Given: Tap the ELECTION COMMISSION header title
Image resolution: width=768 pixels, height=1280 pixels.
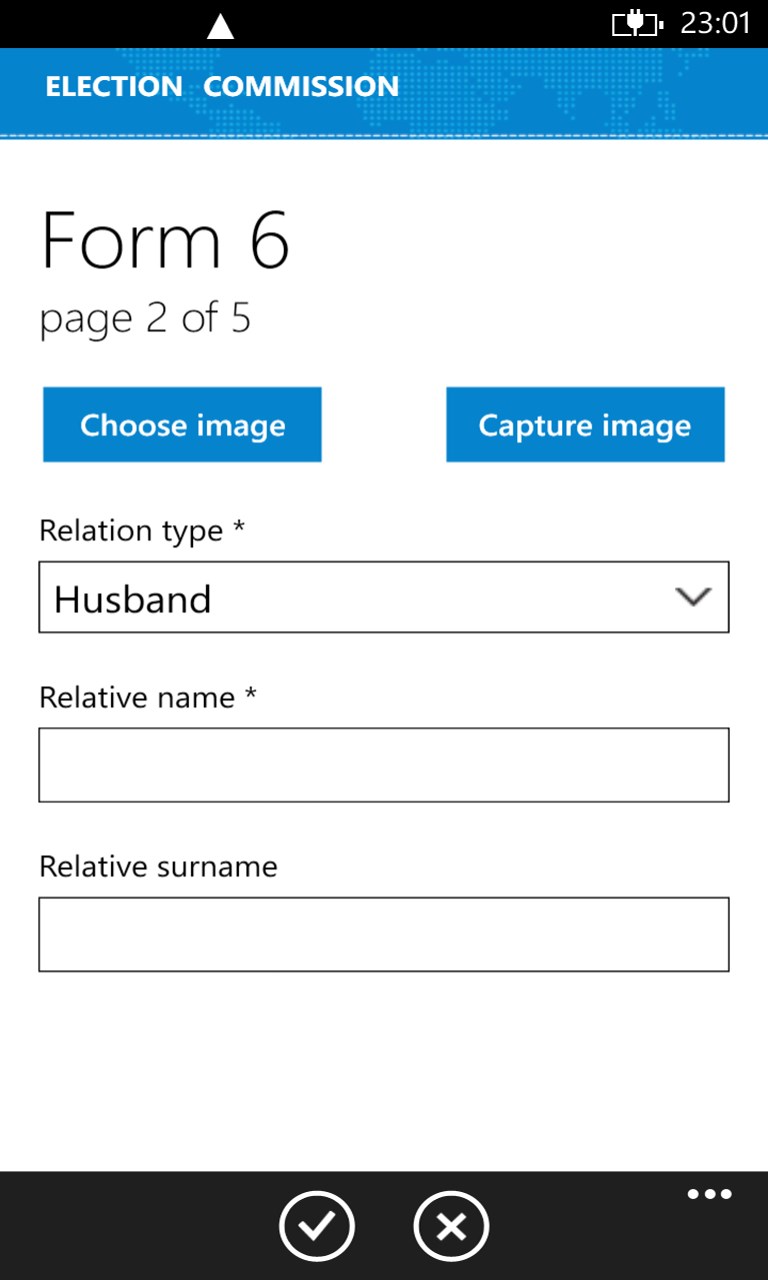Looking at the screenshot, I should pos(222,87).
